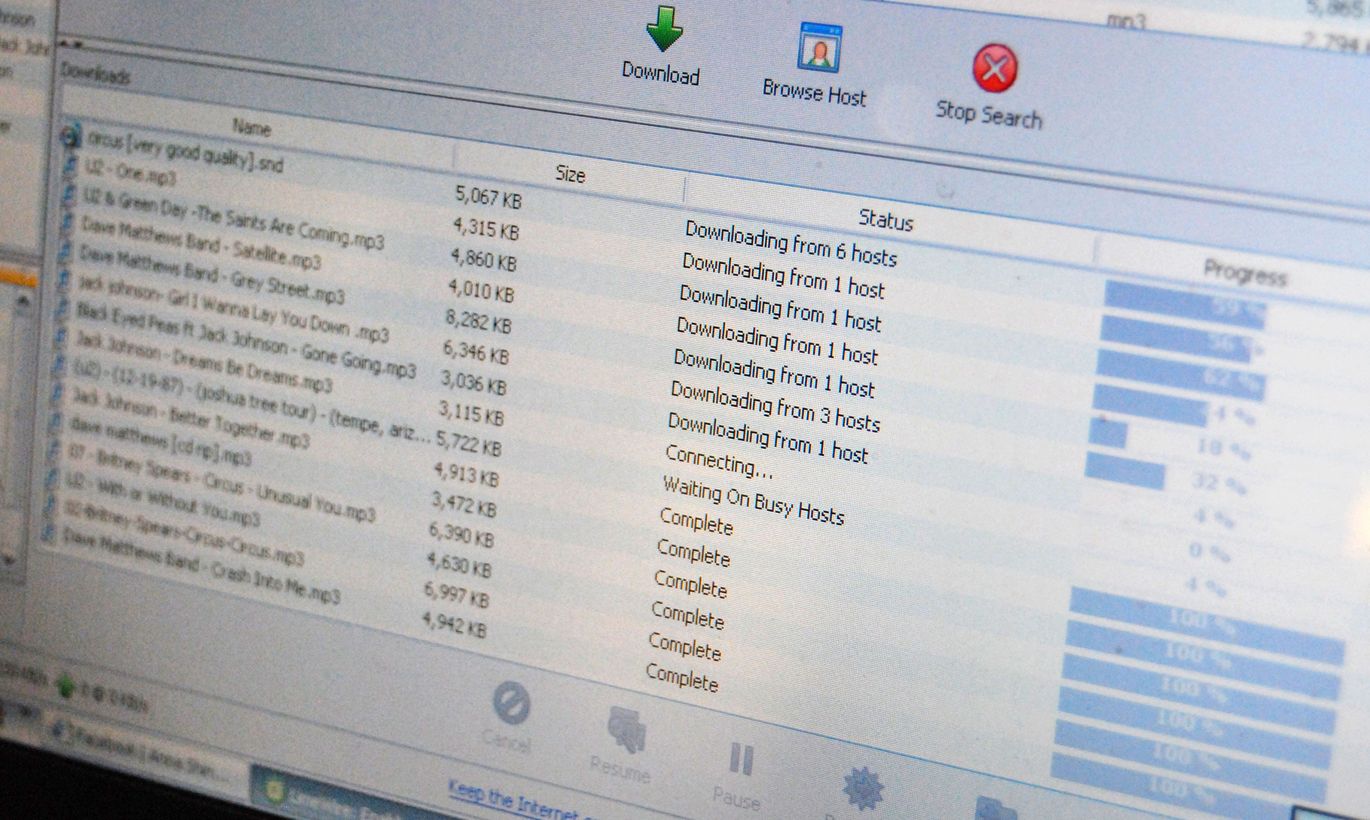Click the Resume download icon
The height and width of the screenshot is (820, 1370).
click(626, 731)
